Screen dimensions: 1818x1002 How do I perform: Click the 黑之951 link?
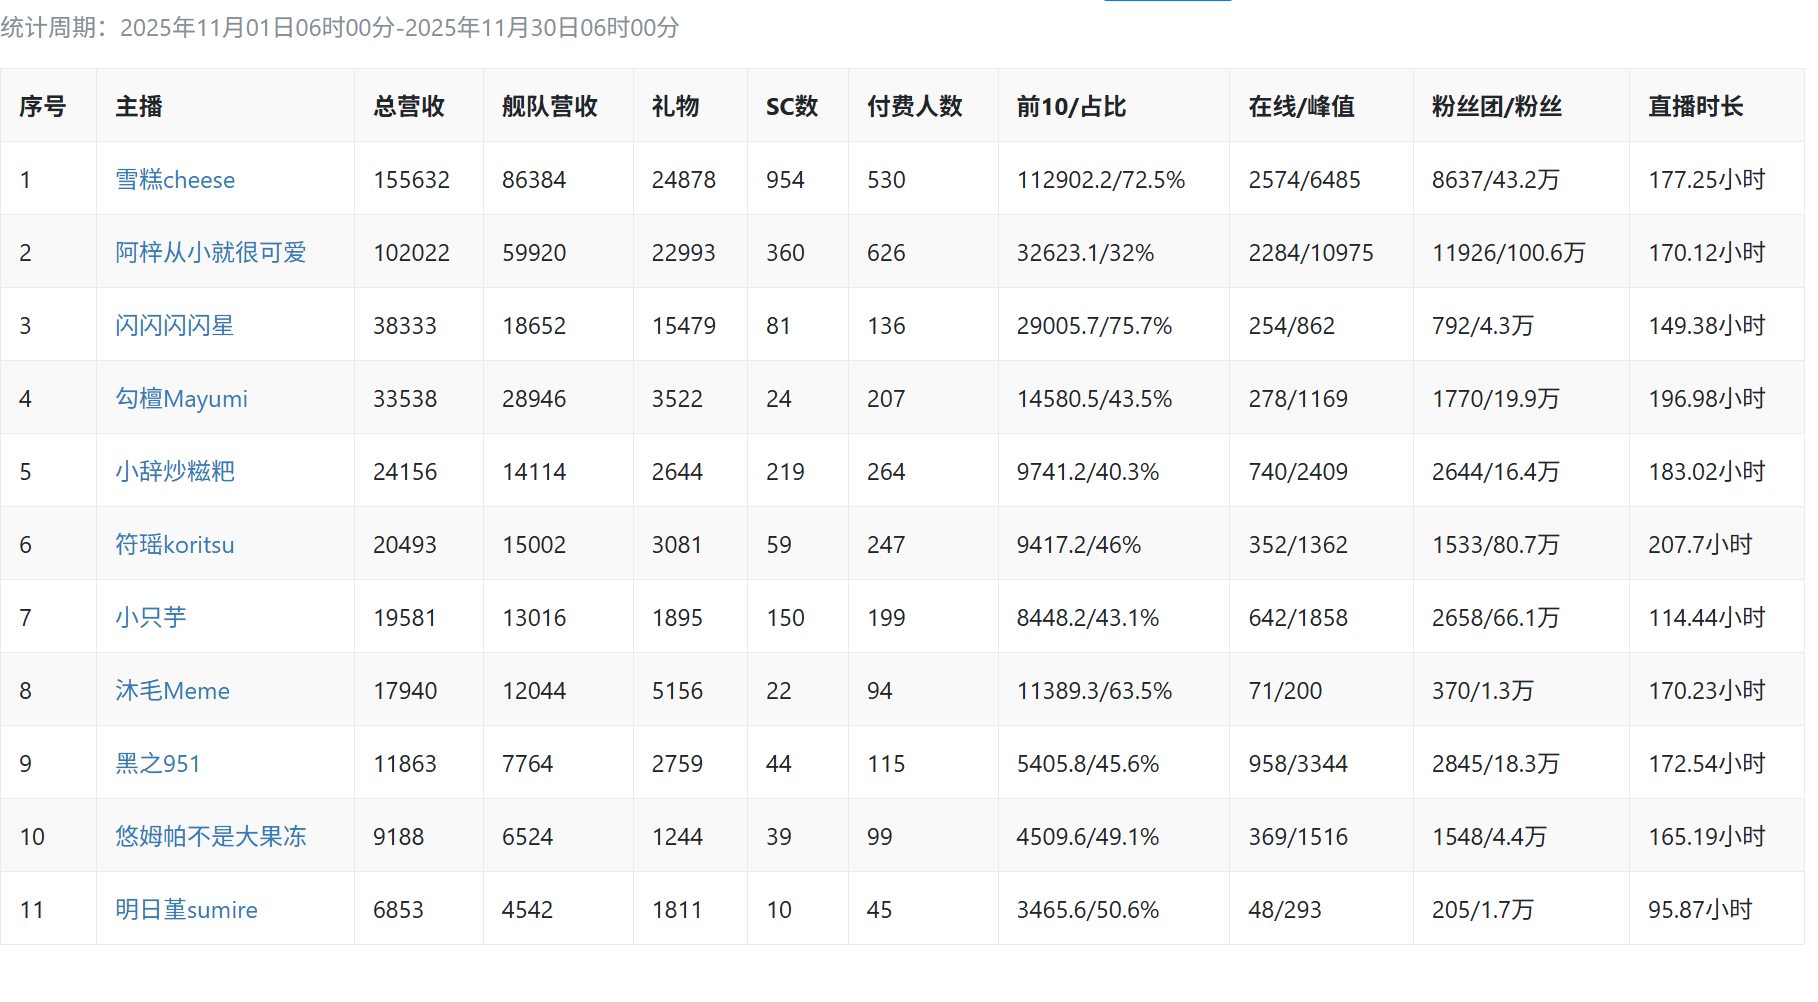pyautogui.click(x=157, y=764)
